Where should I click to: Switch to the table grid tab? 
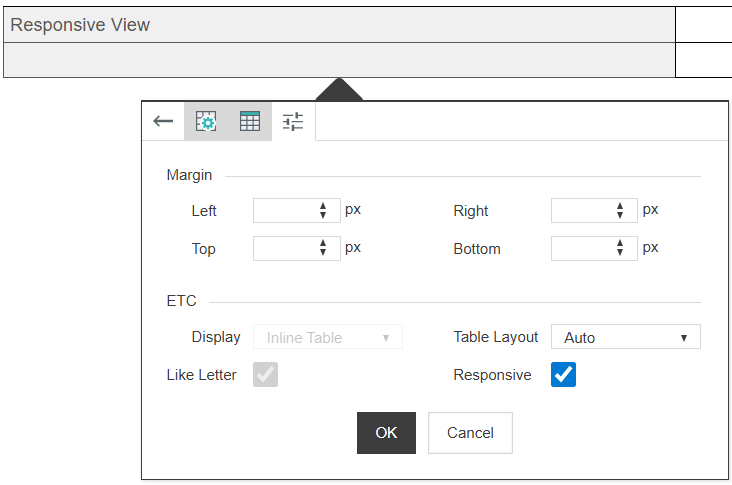tap(250, 121)
